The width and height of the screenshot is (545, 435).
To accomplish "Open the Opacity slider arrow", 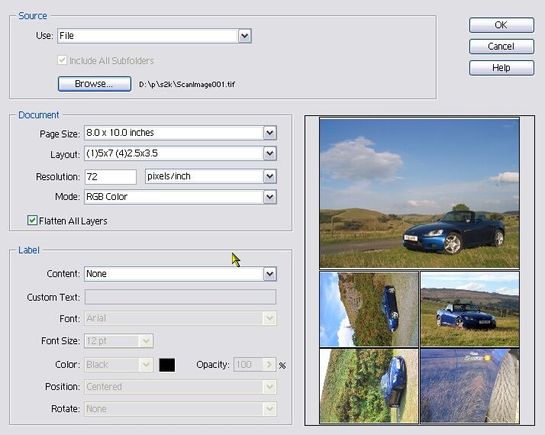I will pyautogui.click(x=269, y=364).
